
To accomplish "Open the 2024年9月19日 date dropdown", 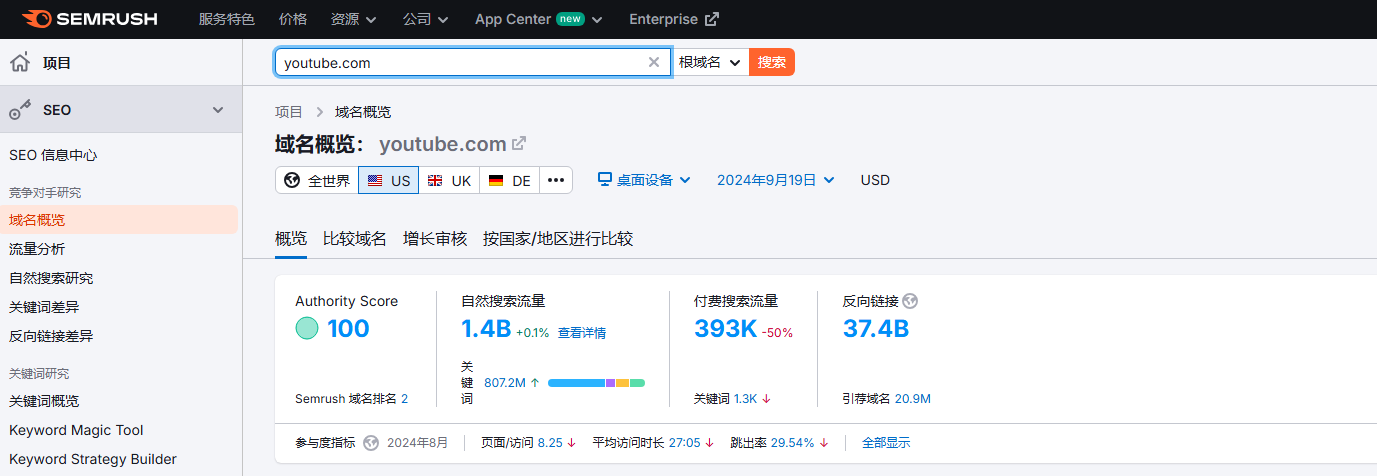I will point(775,180).
